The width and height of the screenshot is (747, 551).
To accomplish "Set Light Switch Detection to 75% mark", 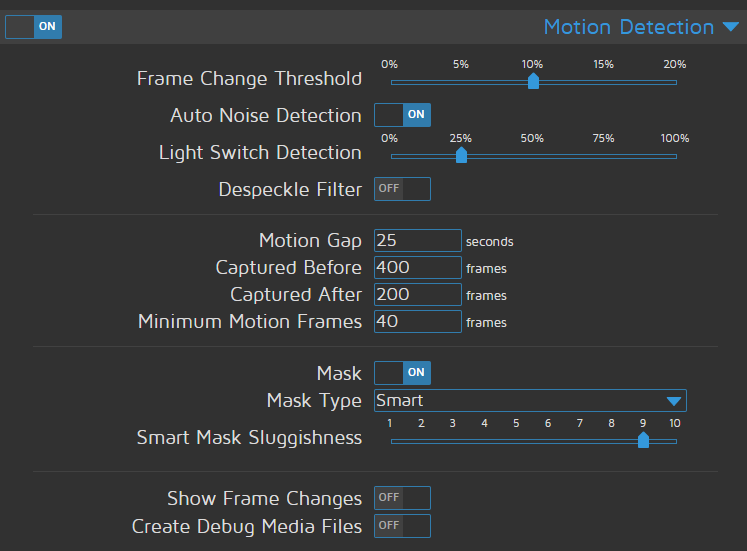I will 603,156.
